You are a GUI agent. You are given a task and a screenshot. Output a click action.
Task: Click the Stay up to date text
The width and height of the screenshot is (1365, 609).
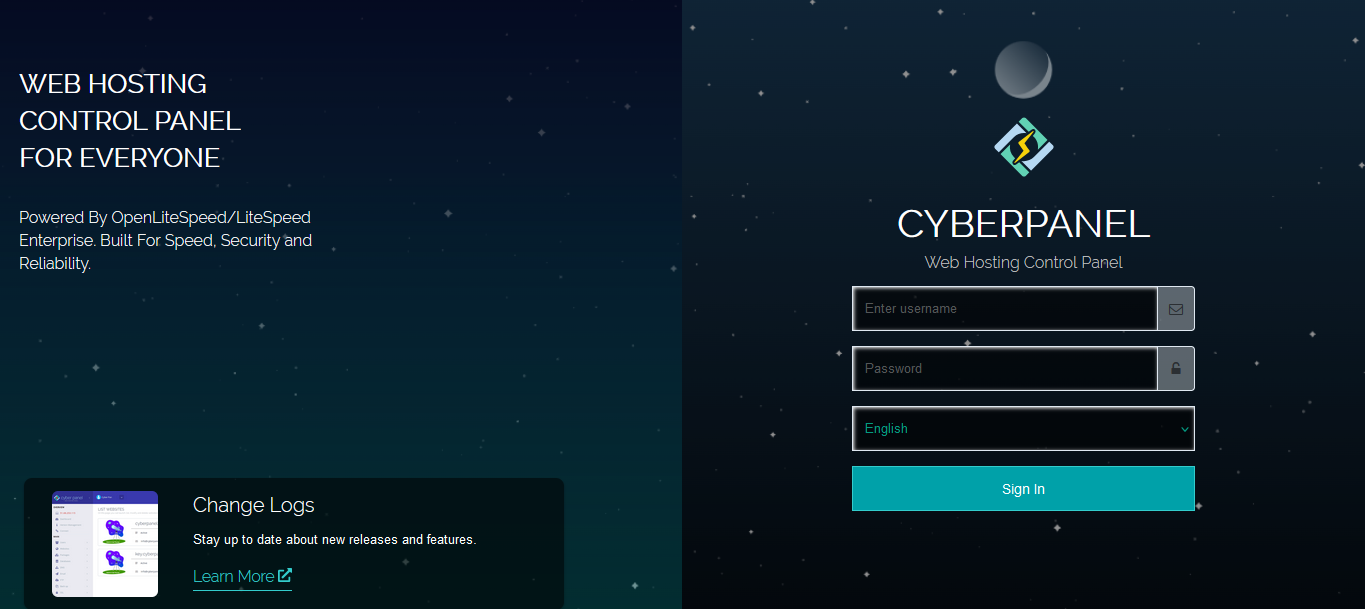pos(334,540)
